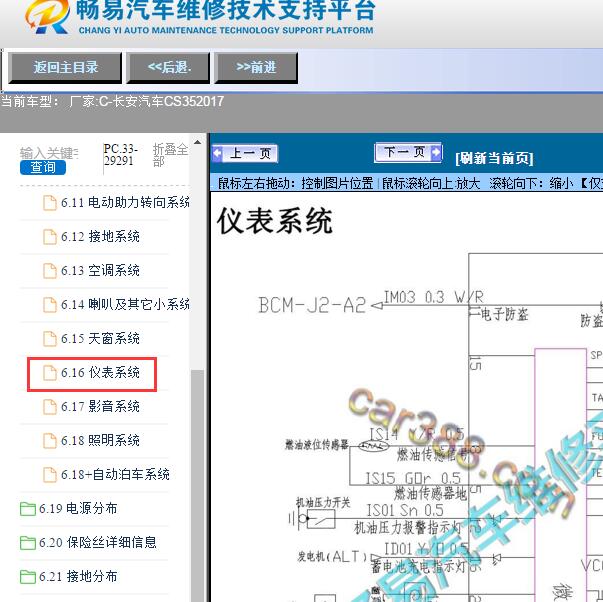Click the page icon beside 6.13
This screenshot has height=602, width=603.
(50, 271)
